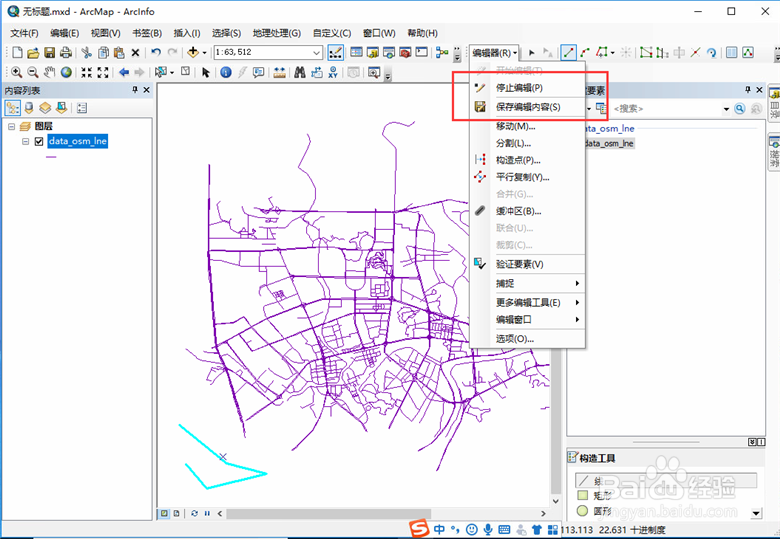The height and width of the screenshot is (539, 780).
Task: Click the Rotate tool icon
Action: tap(711, 52)
